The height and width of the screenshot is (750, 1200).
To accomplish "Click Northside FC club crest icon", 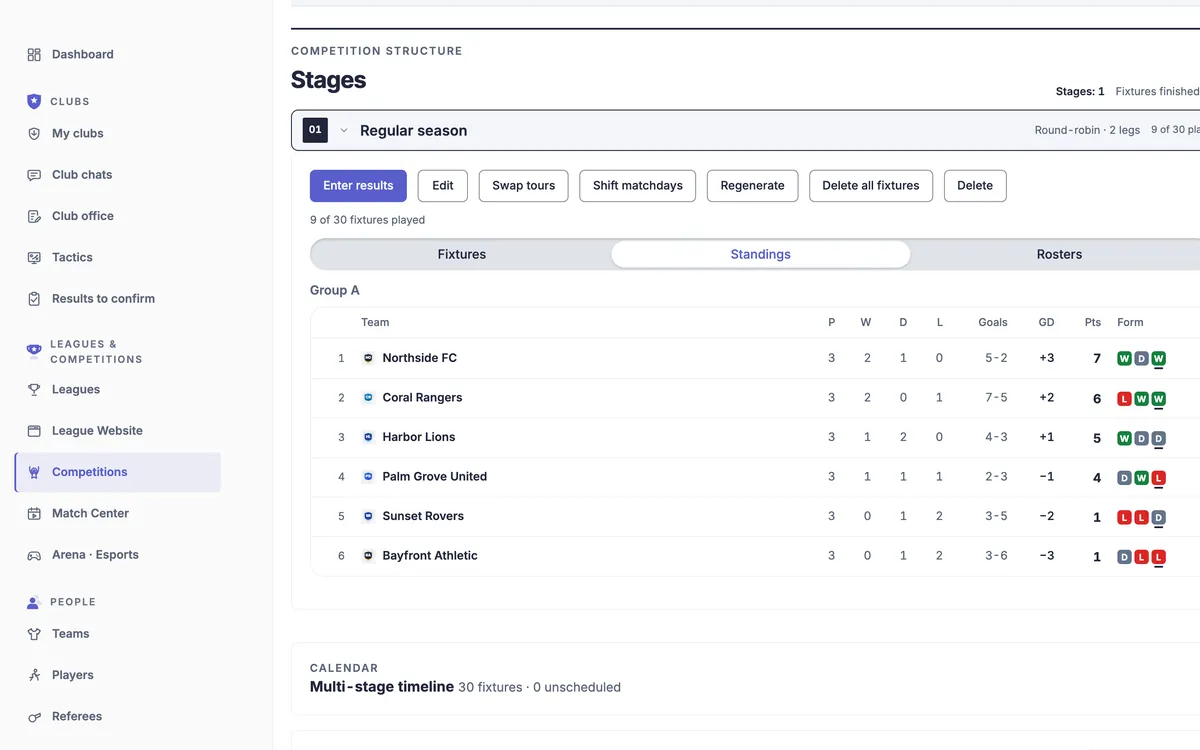I will (x=368, y=358).
